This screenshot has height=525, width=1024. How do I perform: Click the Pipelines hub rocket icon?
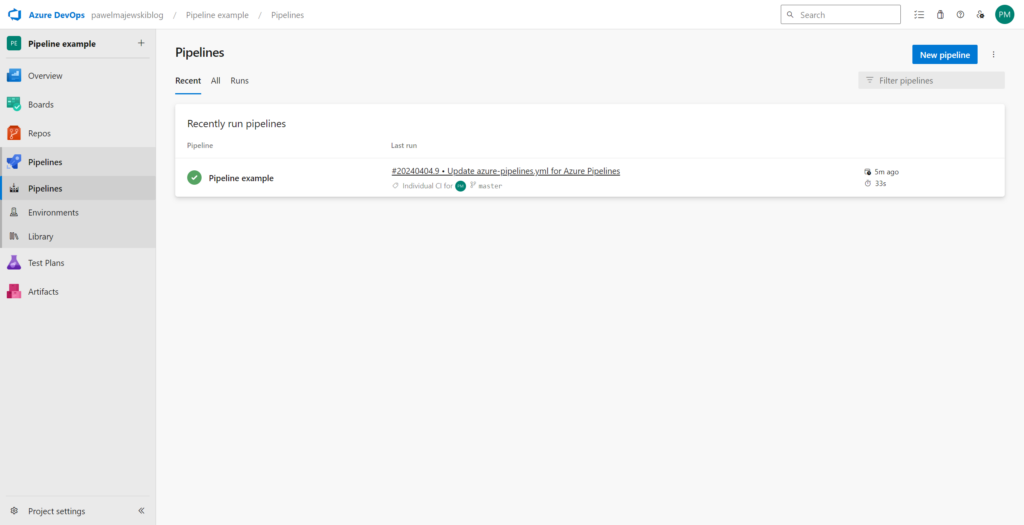tap(14, 162)
